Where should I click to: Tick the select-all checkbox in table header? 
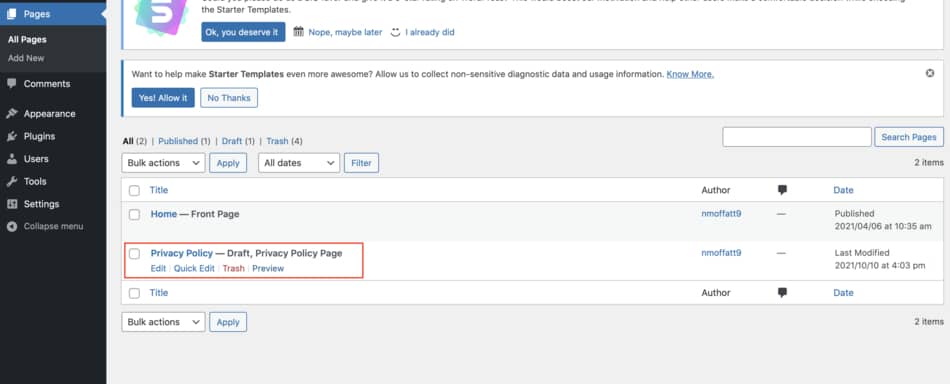(x=135, y=190)
